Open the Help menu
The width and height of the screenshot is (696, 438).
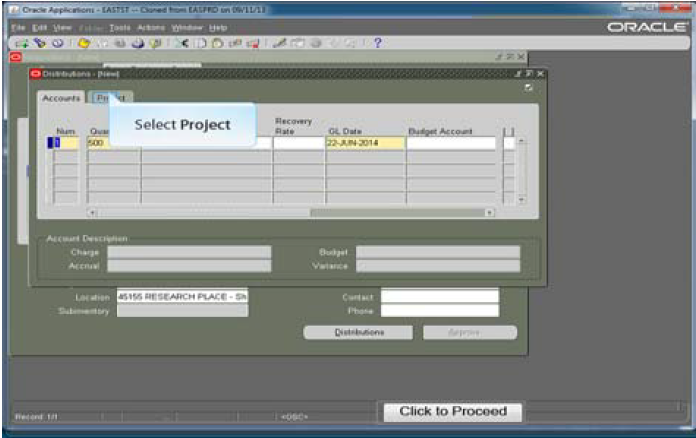tap(218, 28)
